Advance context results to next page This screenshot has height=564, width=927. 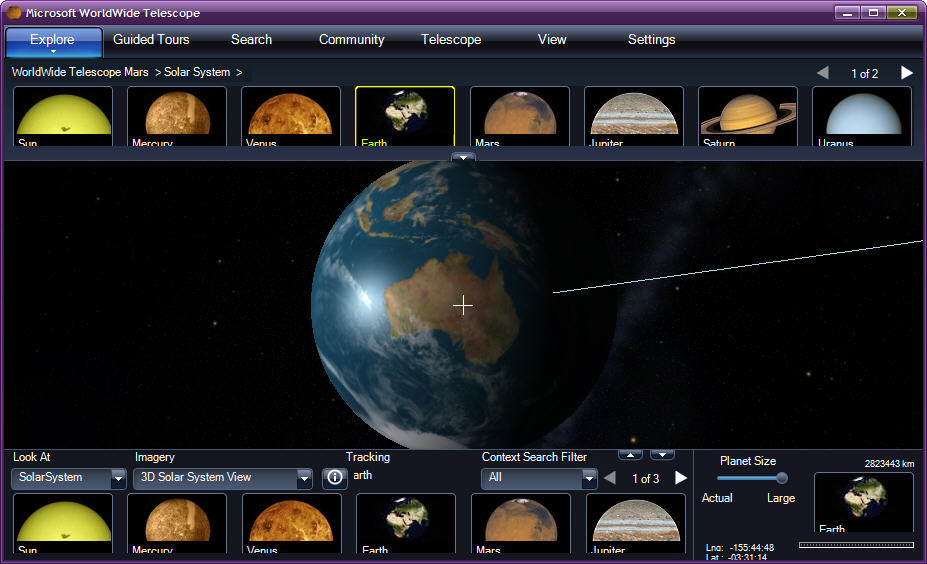pyautogui.click(x=681, y=478)
